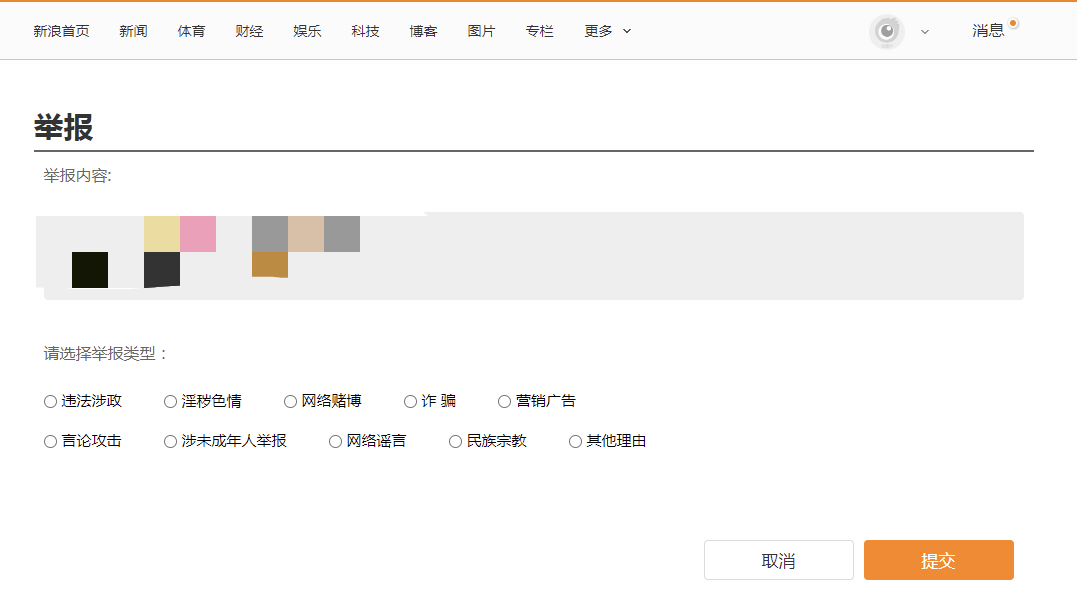1077x604 pixels.
Task: Open the 科技 section
Action: tap(365, 31)
